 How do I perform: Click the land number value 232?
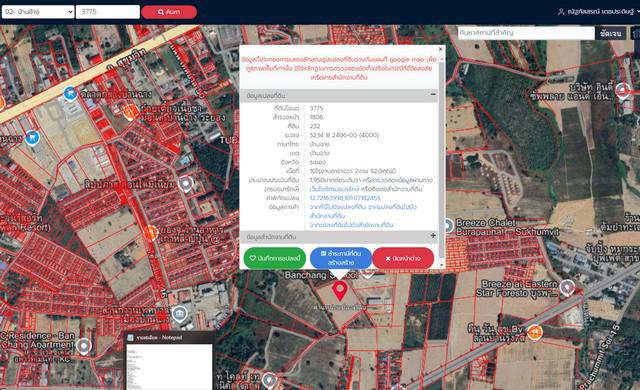tap(315, 126)
